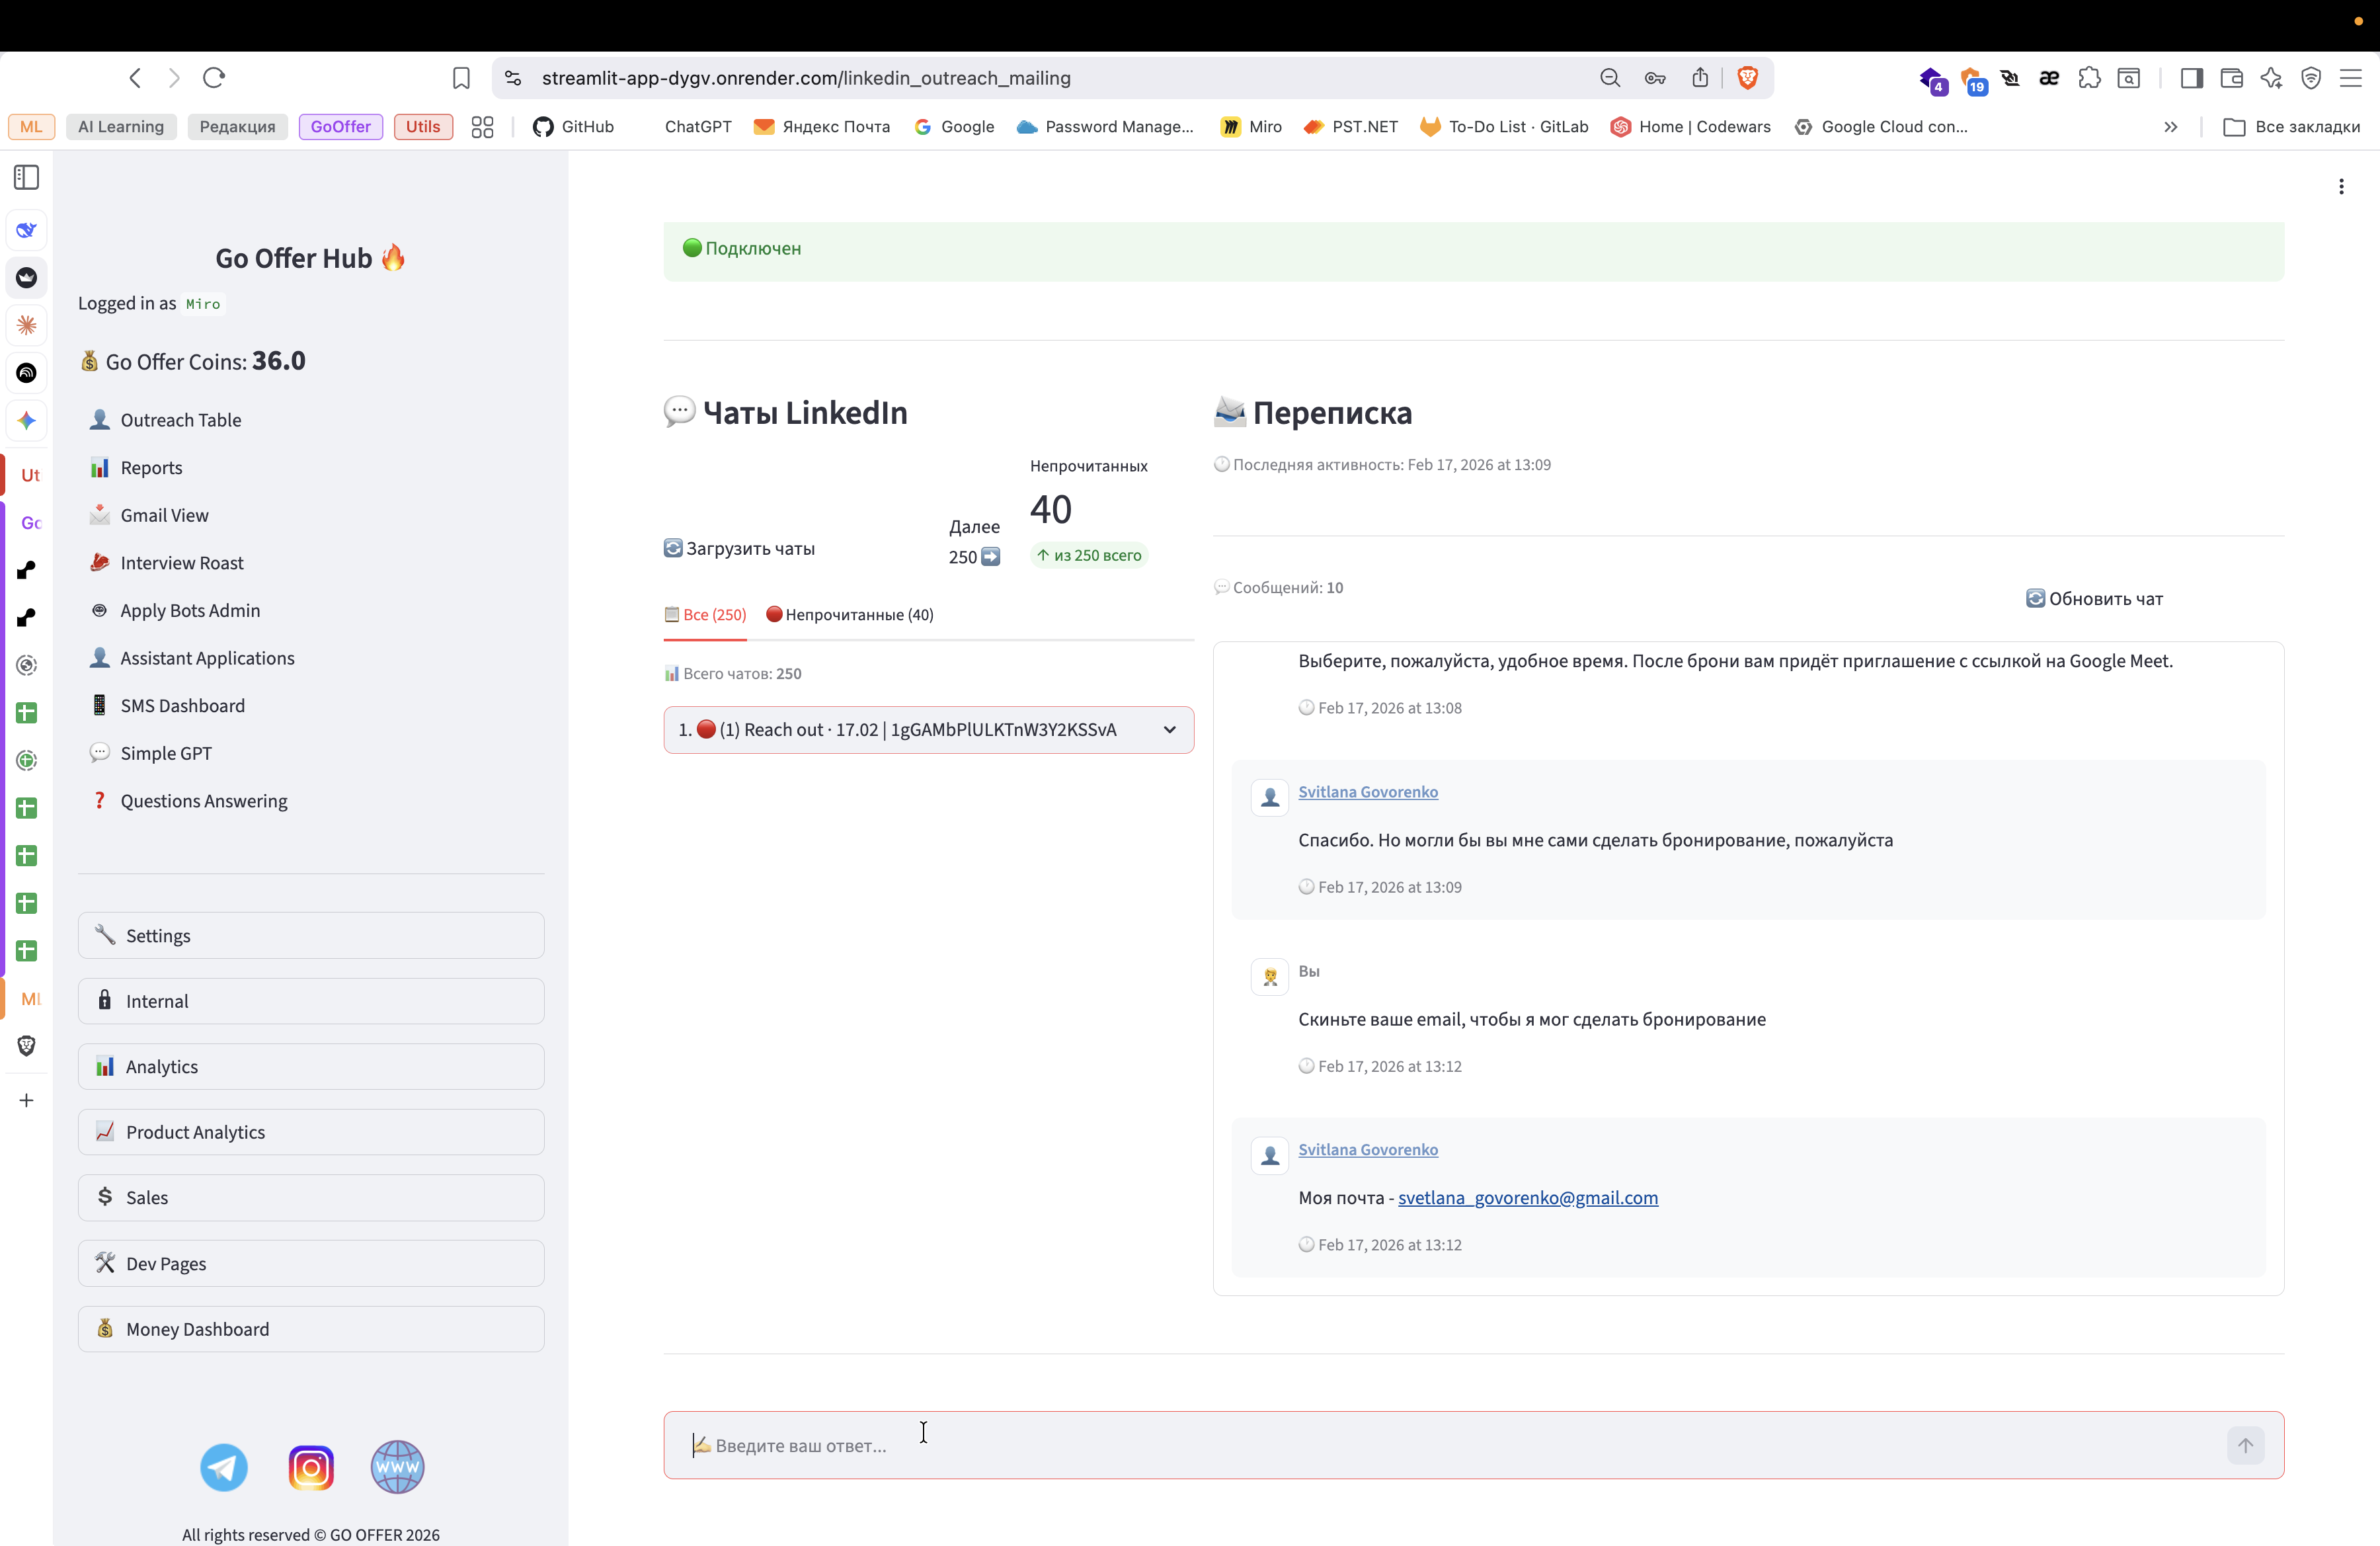Open the Streamlit three-dot menu
2380x1546 pixels.
pyautogui.click(x=2340, y=186)
